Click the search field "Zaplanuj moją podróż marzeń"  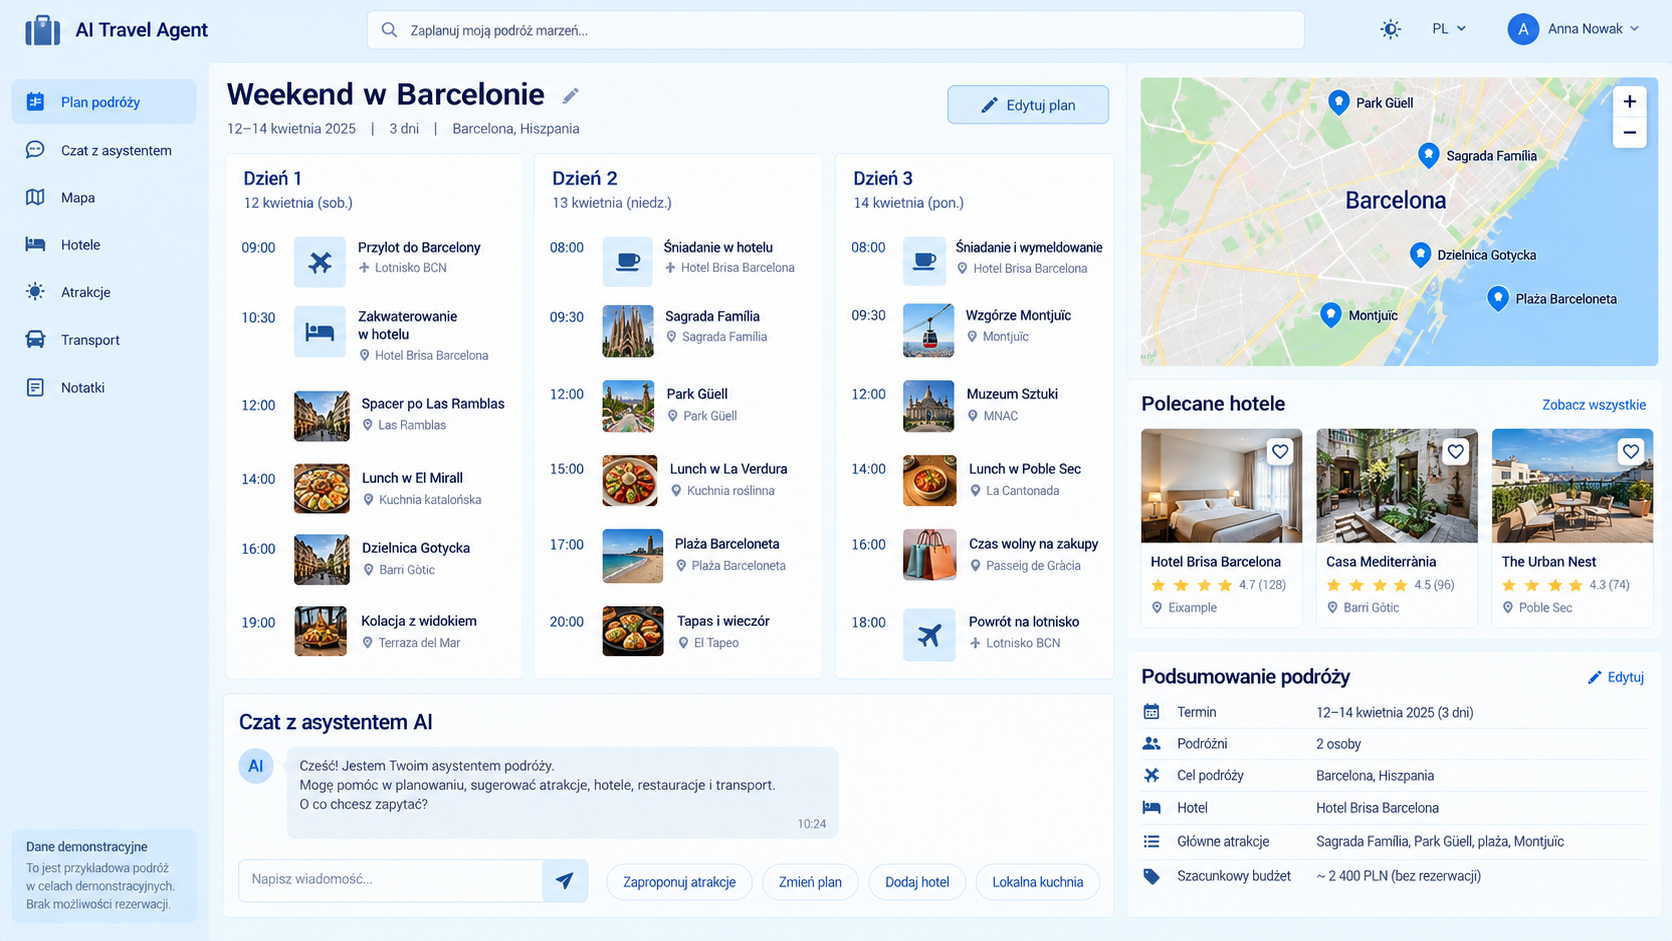(835, 30)
